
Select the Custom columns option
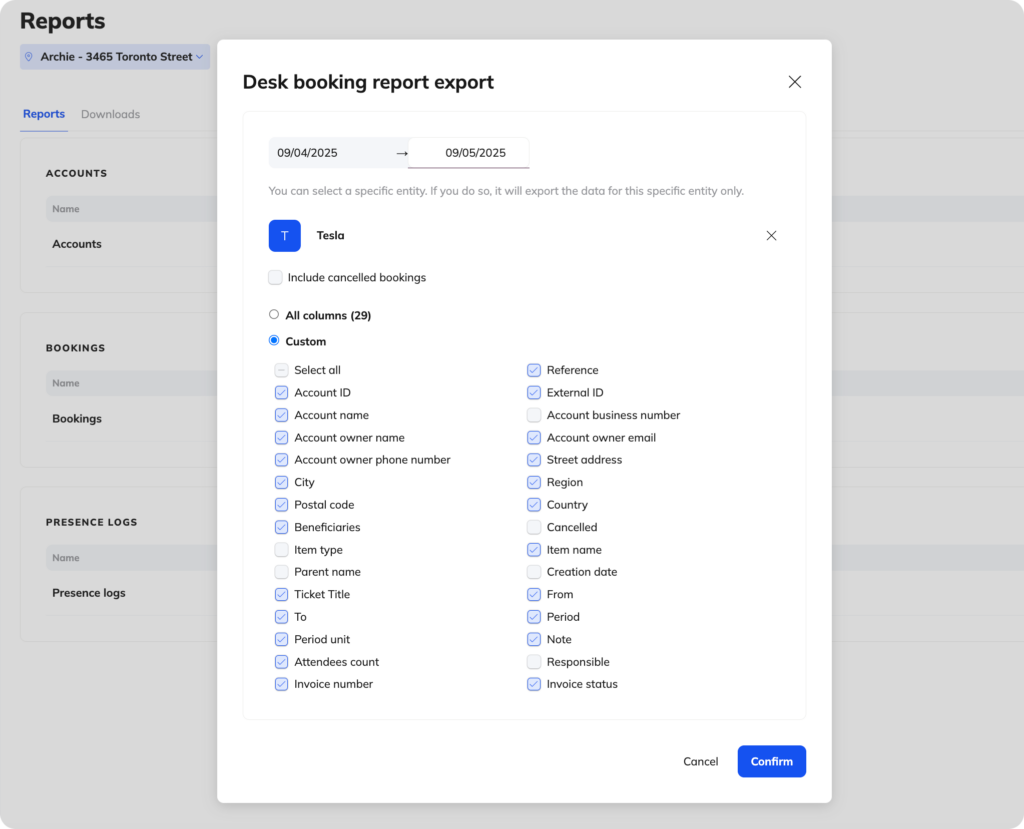click(273, 340)
